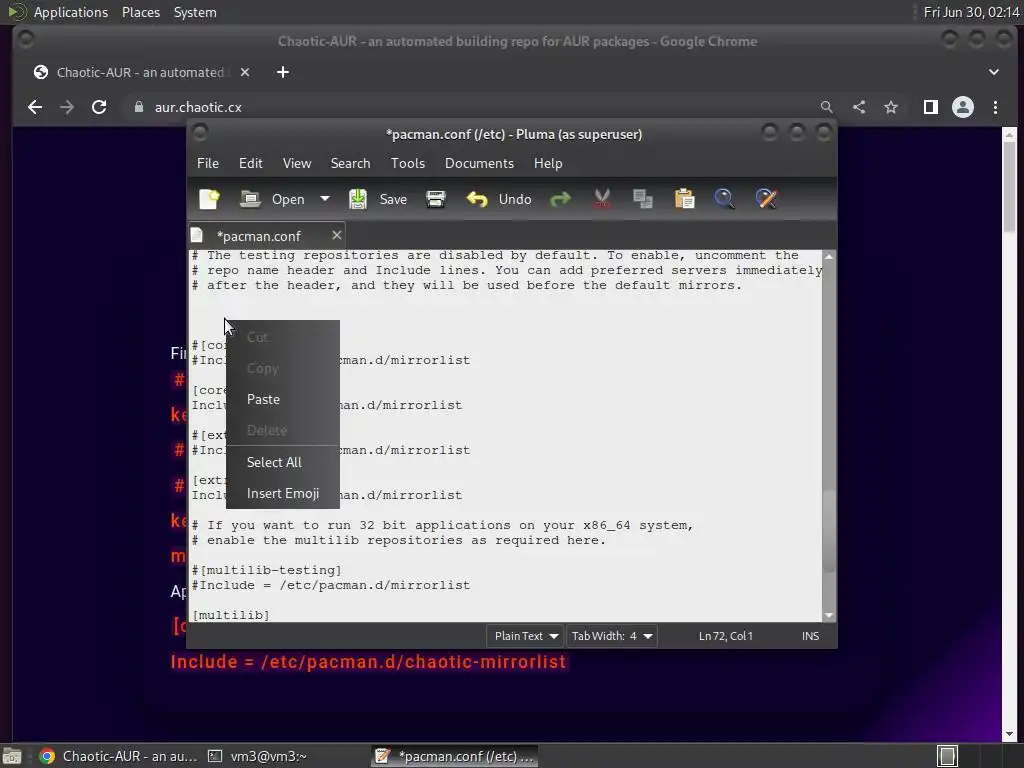The height and width of the screenshot is (768, 1024).
Task: Open a new Chrome tab with plus
Action: tap(283, 72)
